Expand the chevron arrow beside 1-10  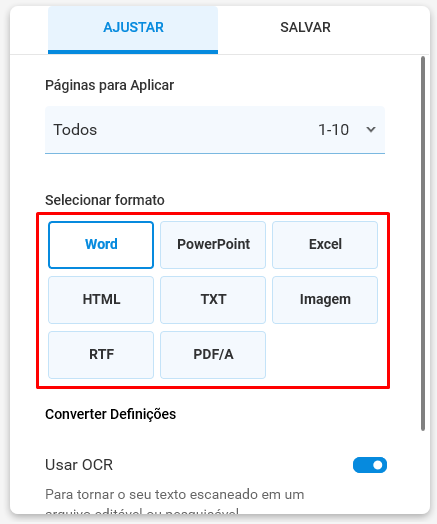click(x=371, y=130)
